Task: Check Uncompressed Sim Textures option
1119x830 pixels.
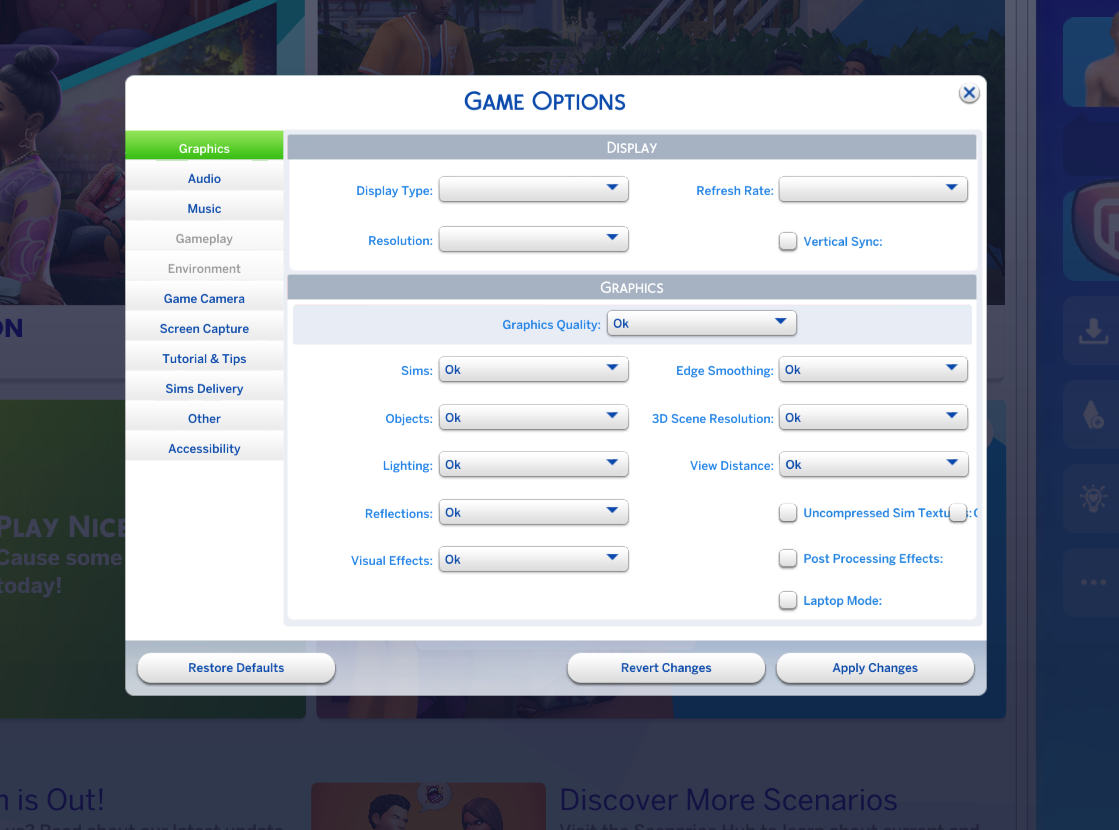Action: pos(788,513)
